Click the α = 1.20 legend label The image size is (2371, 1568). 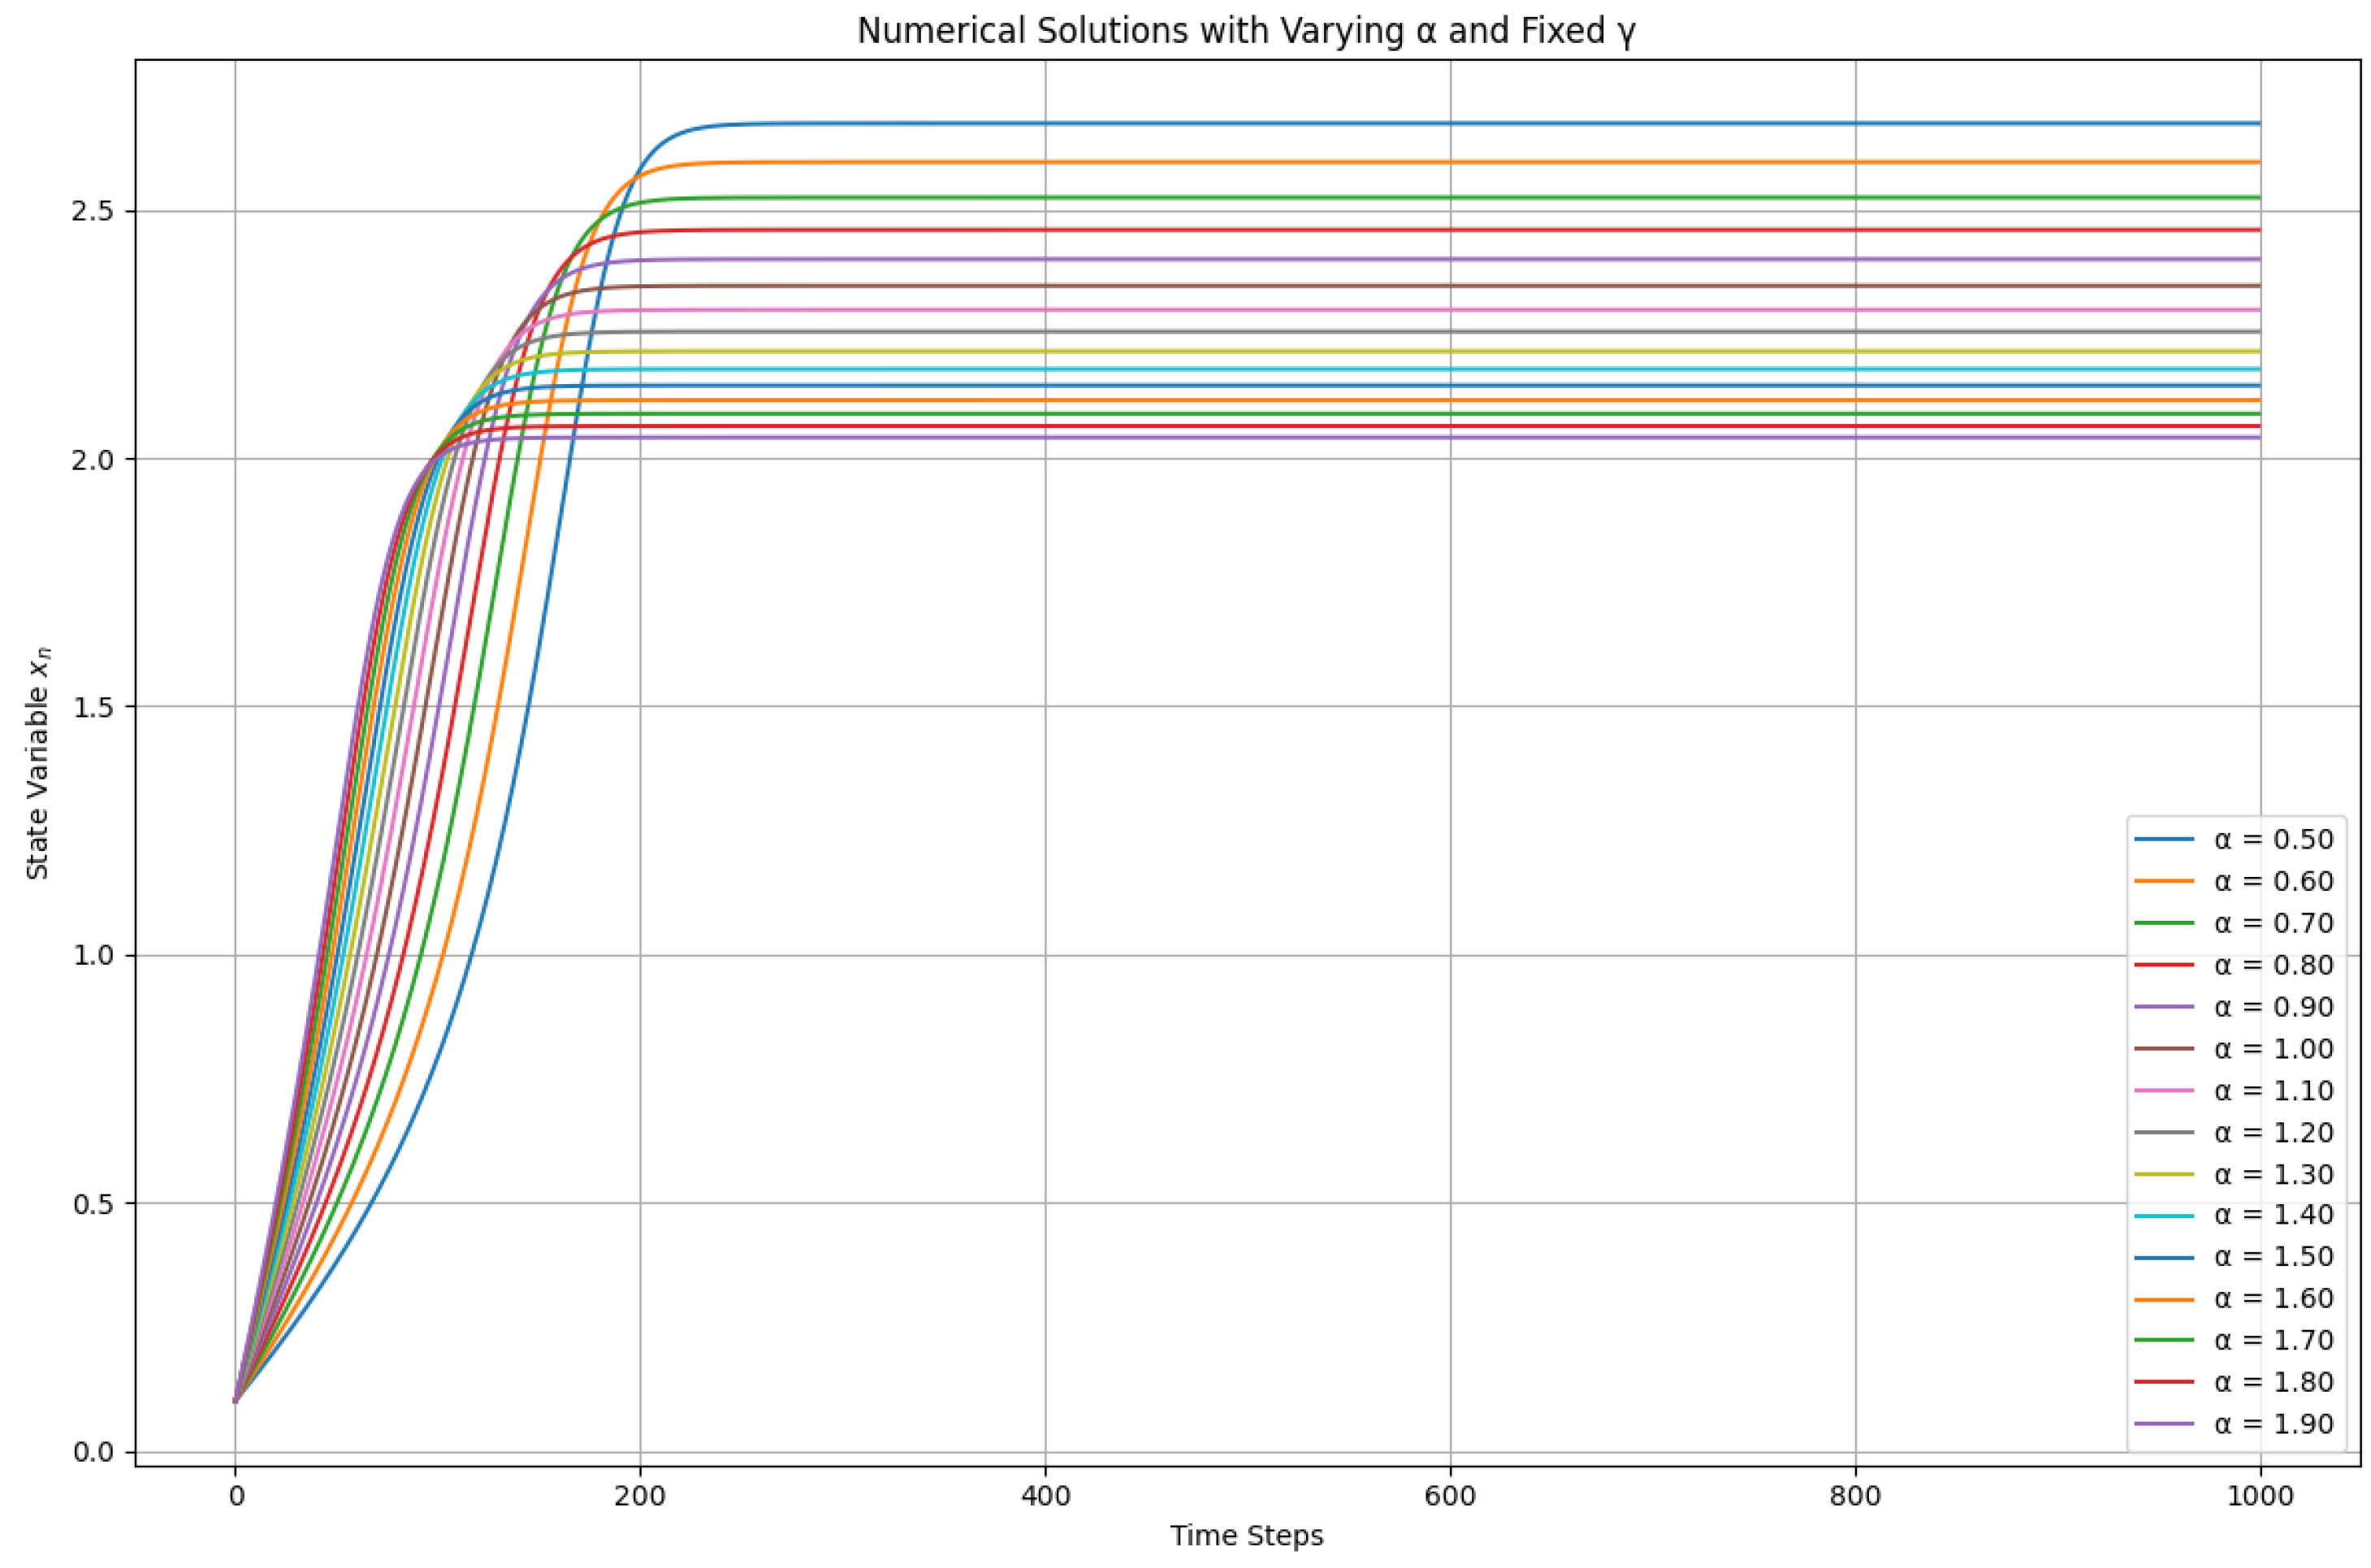click(2273, 1132)
